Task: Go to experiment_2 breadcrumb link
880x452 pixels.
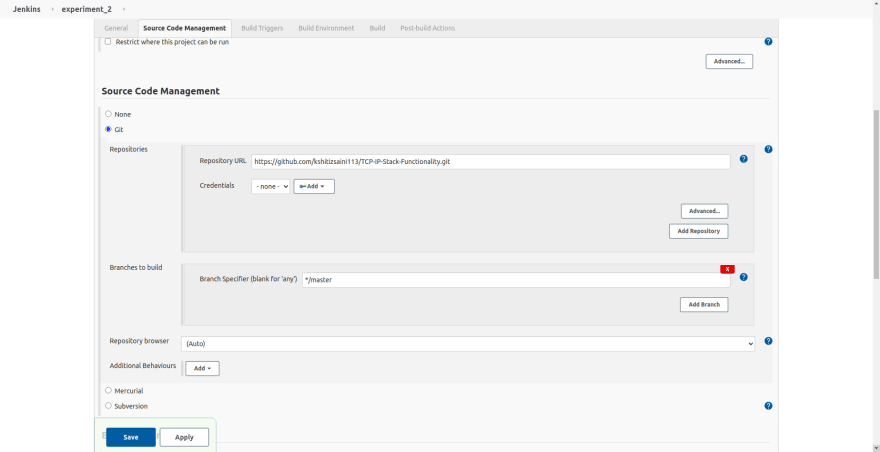Action: (88, 10)
